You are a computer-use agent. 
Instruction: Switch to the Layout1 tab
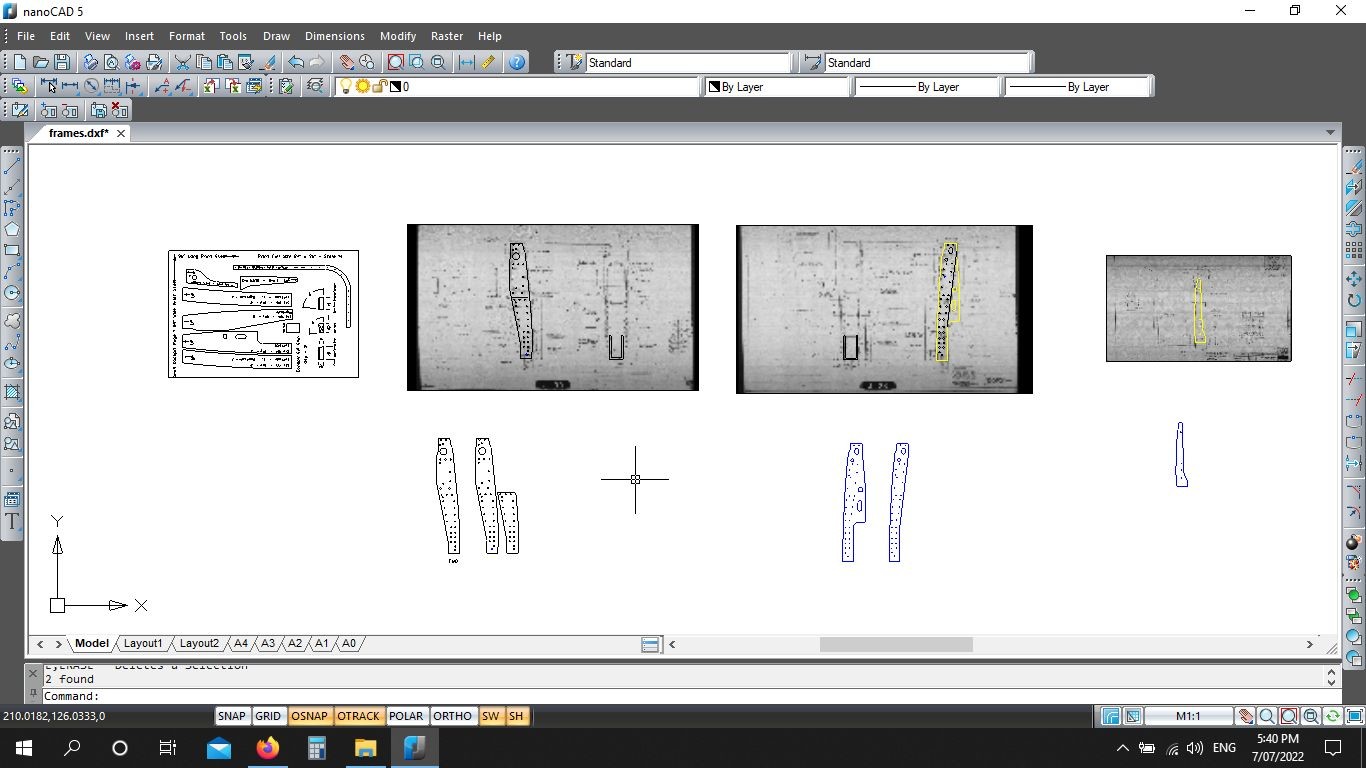[x=143, y=644]
